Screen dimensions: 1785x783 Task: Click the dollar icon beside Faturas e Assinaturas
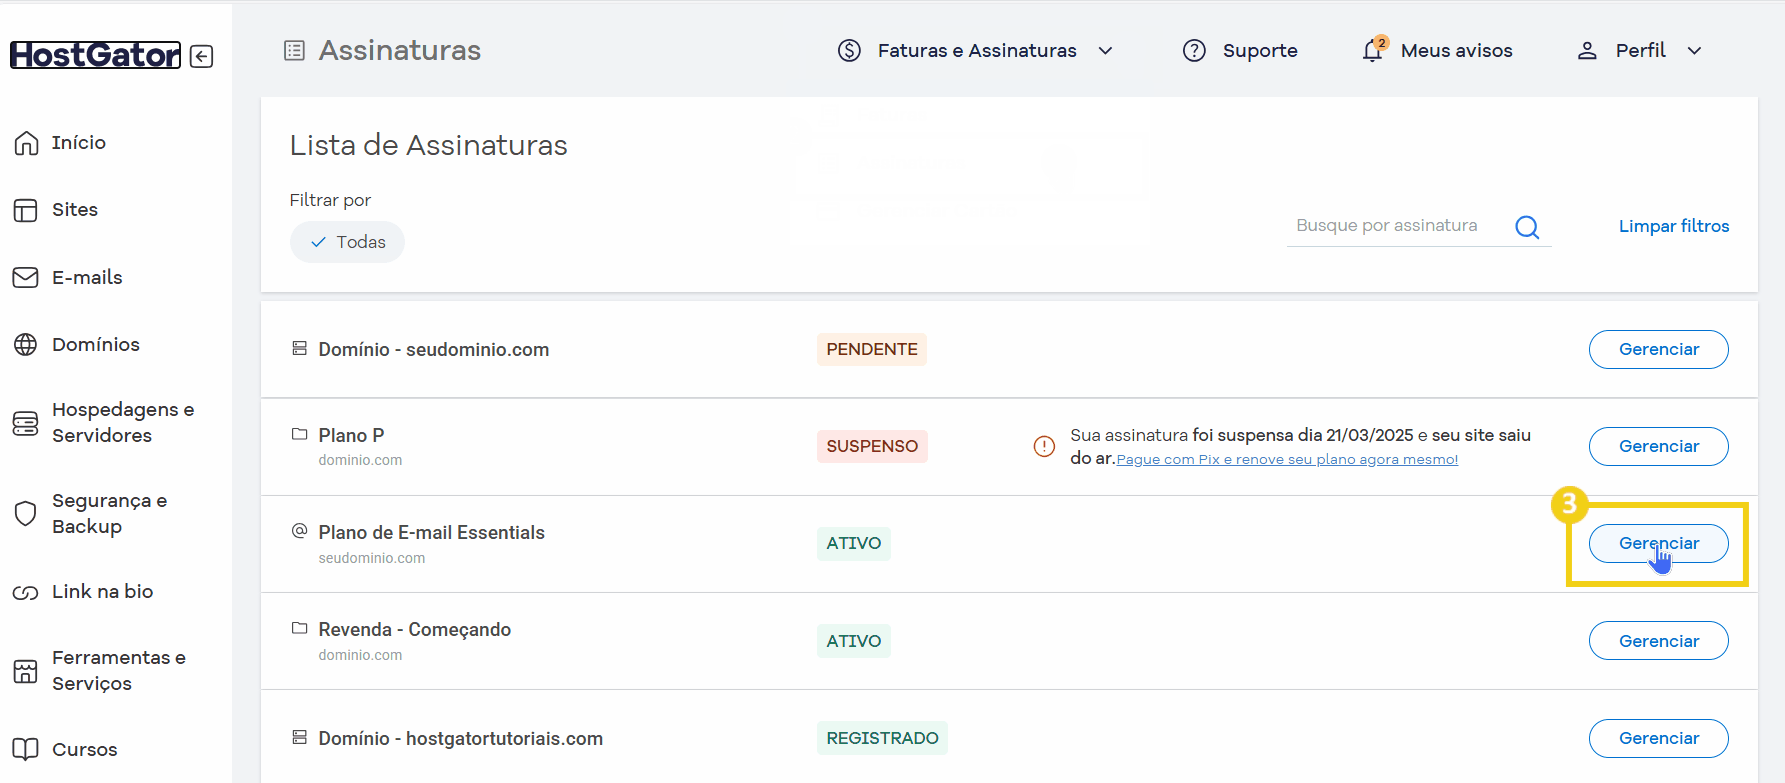click(x=849, y=50)
